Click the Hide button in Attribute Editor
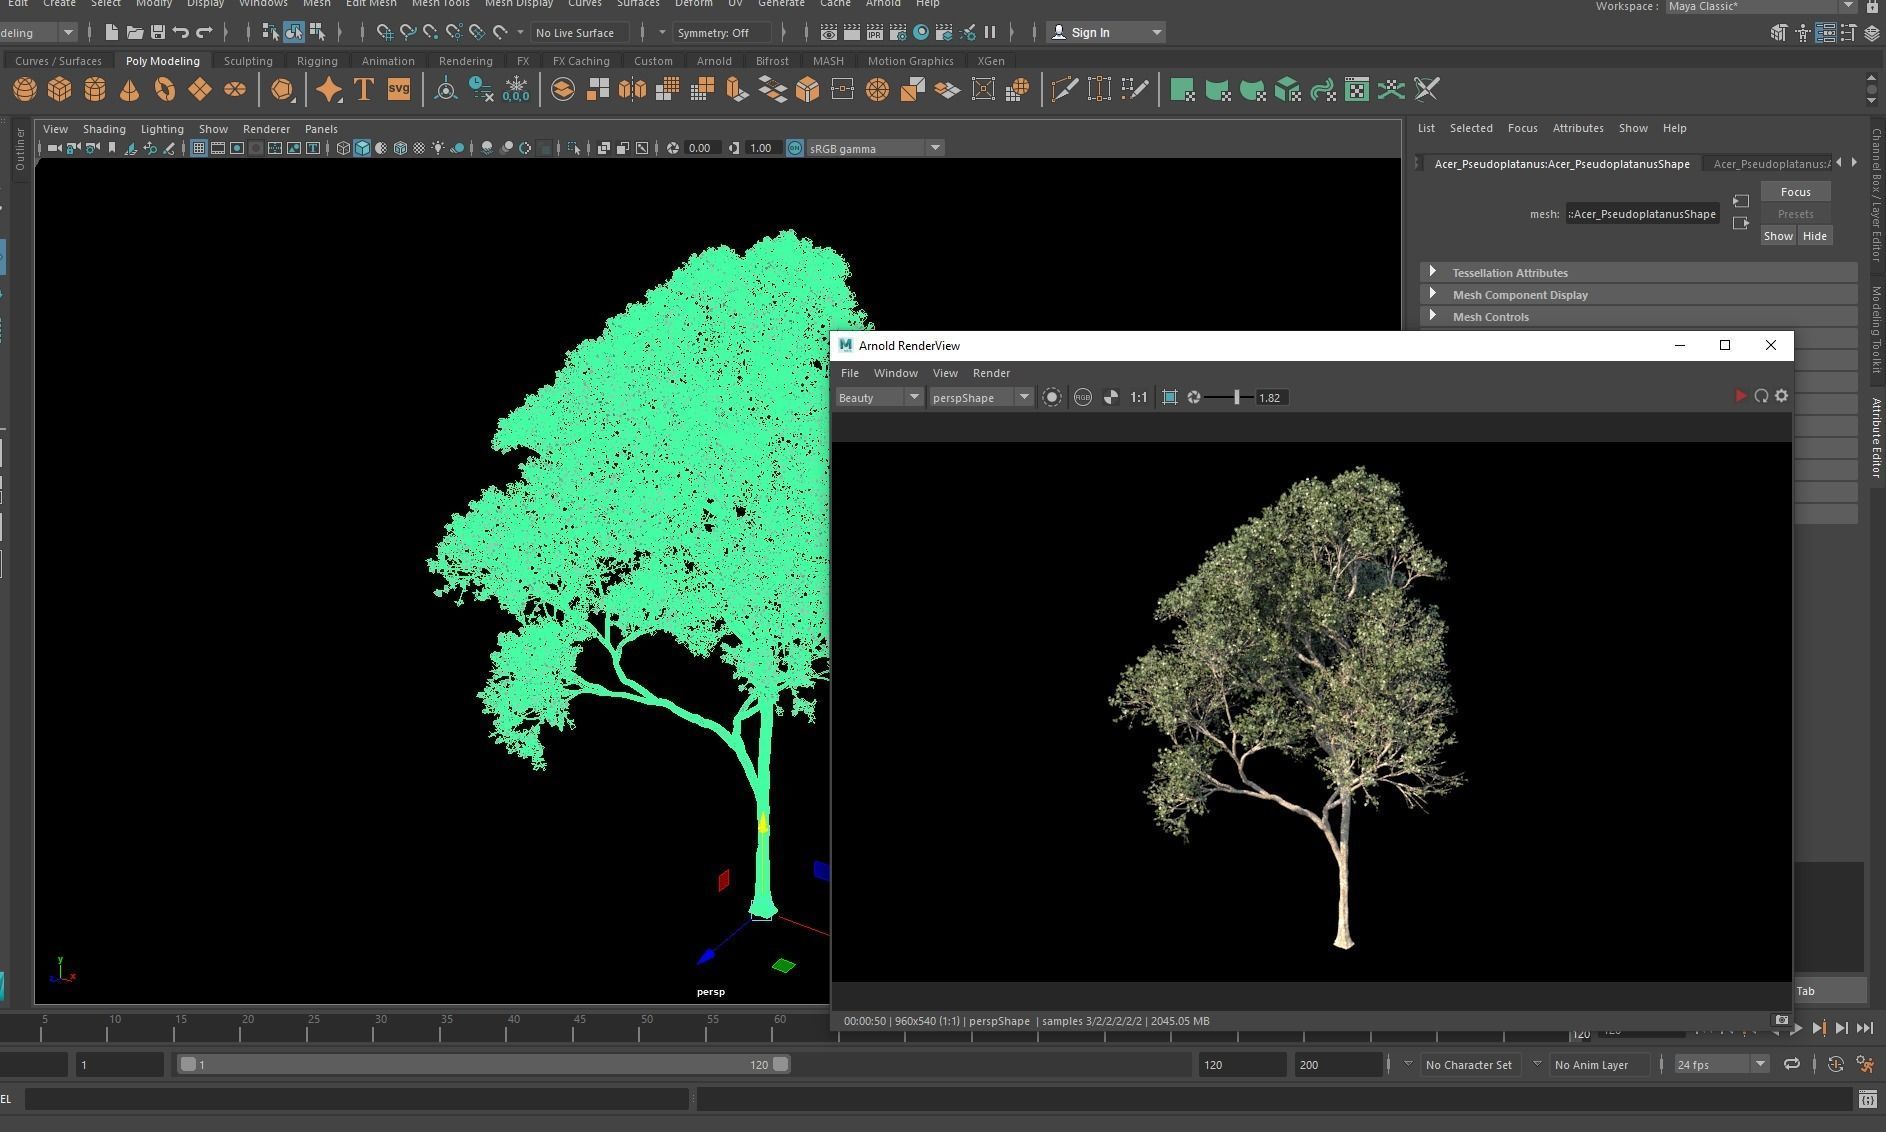 tap(1815, 236)
